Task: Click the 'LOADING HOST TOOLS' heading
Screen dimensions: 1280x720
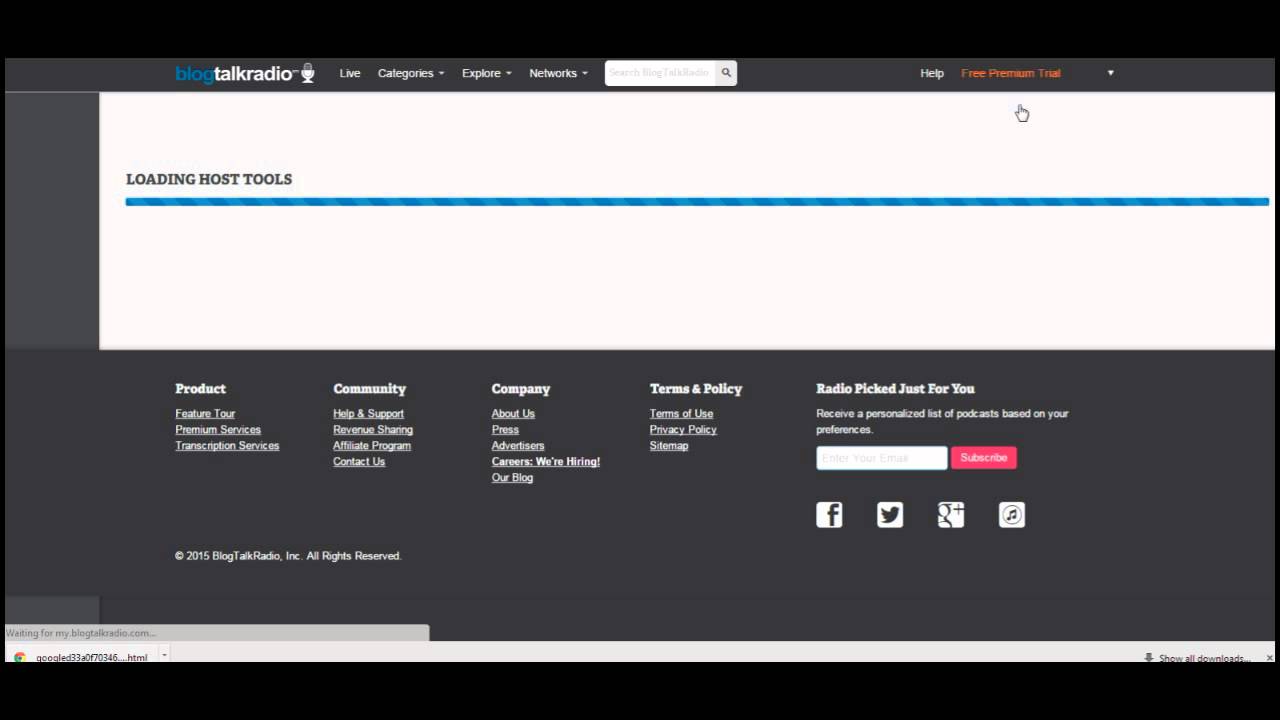Action: tap(209, 179)
